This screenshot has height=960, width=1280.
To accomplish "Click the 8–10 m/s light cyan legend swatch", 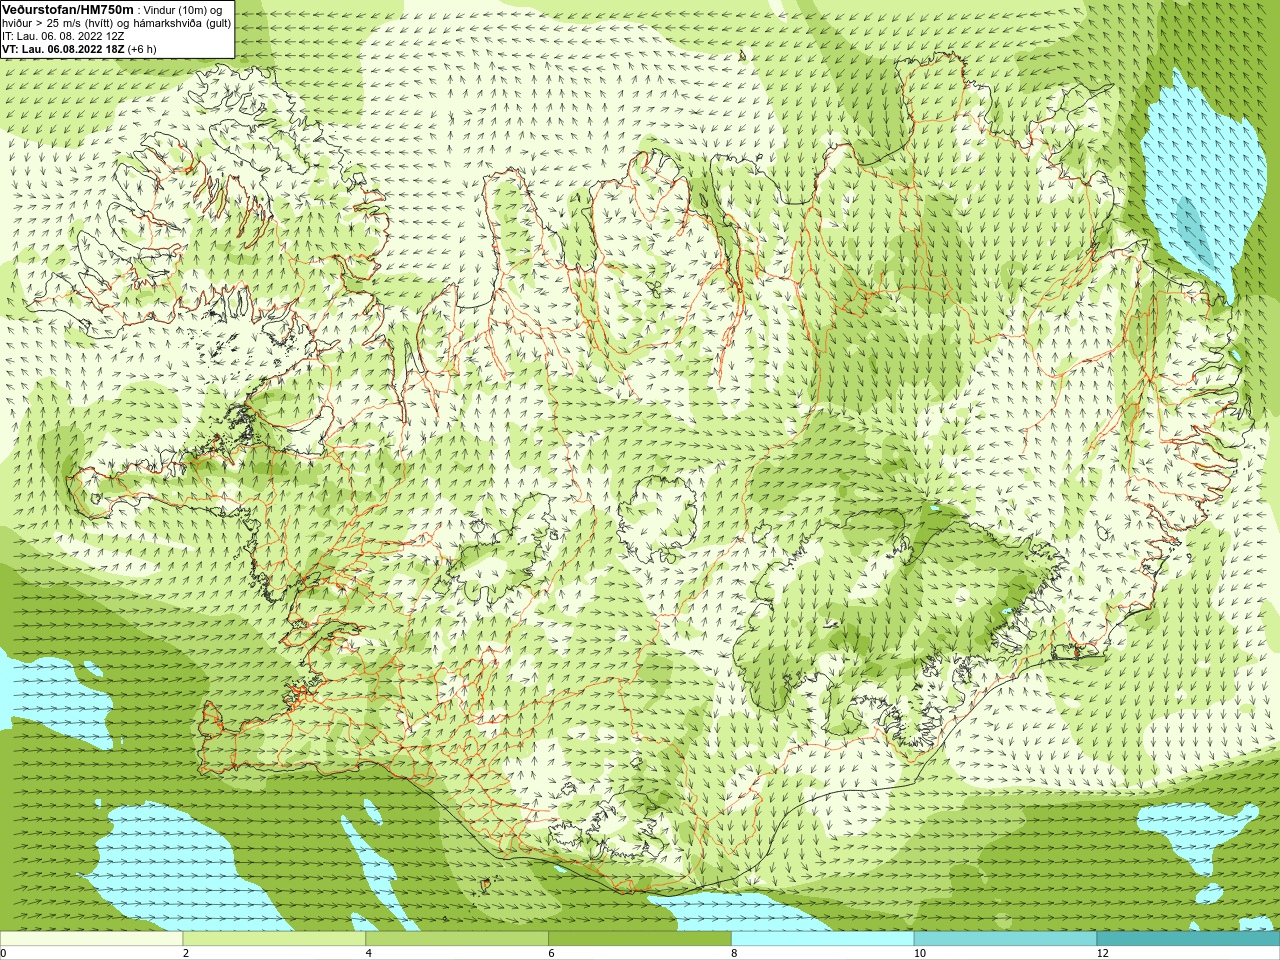I will 823,939.
